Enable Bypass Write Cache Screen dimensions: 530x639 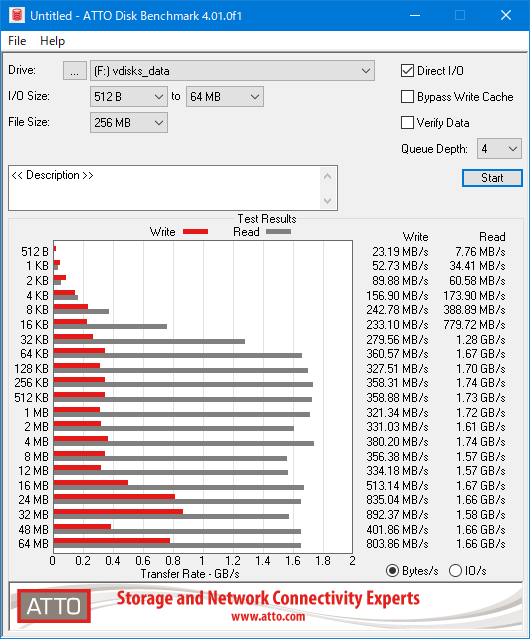pyautogui.click(x=407, y=97)
